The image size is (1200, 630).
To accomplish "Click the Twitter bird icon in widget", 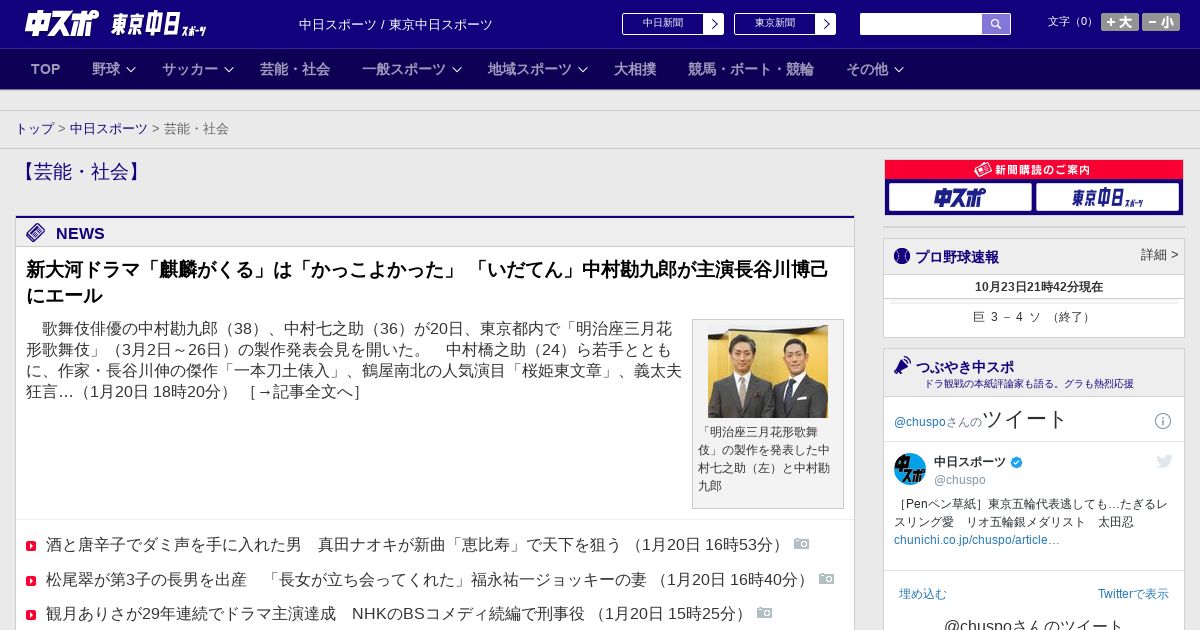I will pos(1164,461).
